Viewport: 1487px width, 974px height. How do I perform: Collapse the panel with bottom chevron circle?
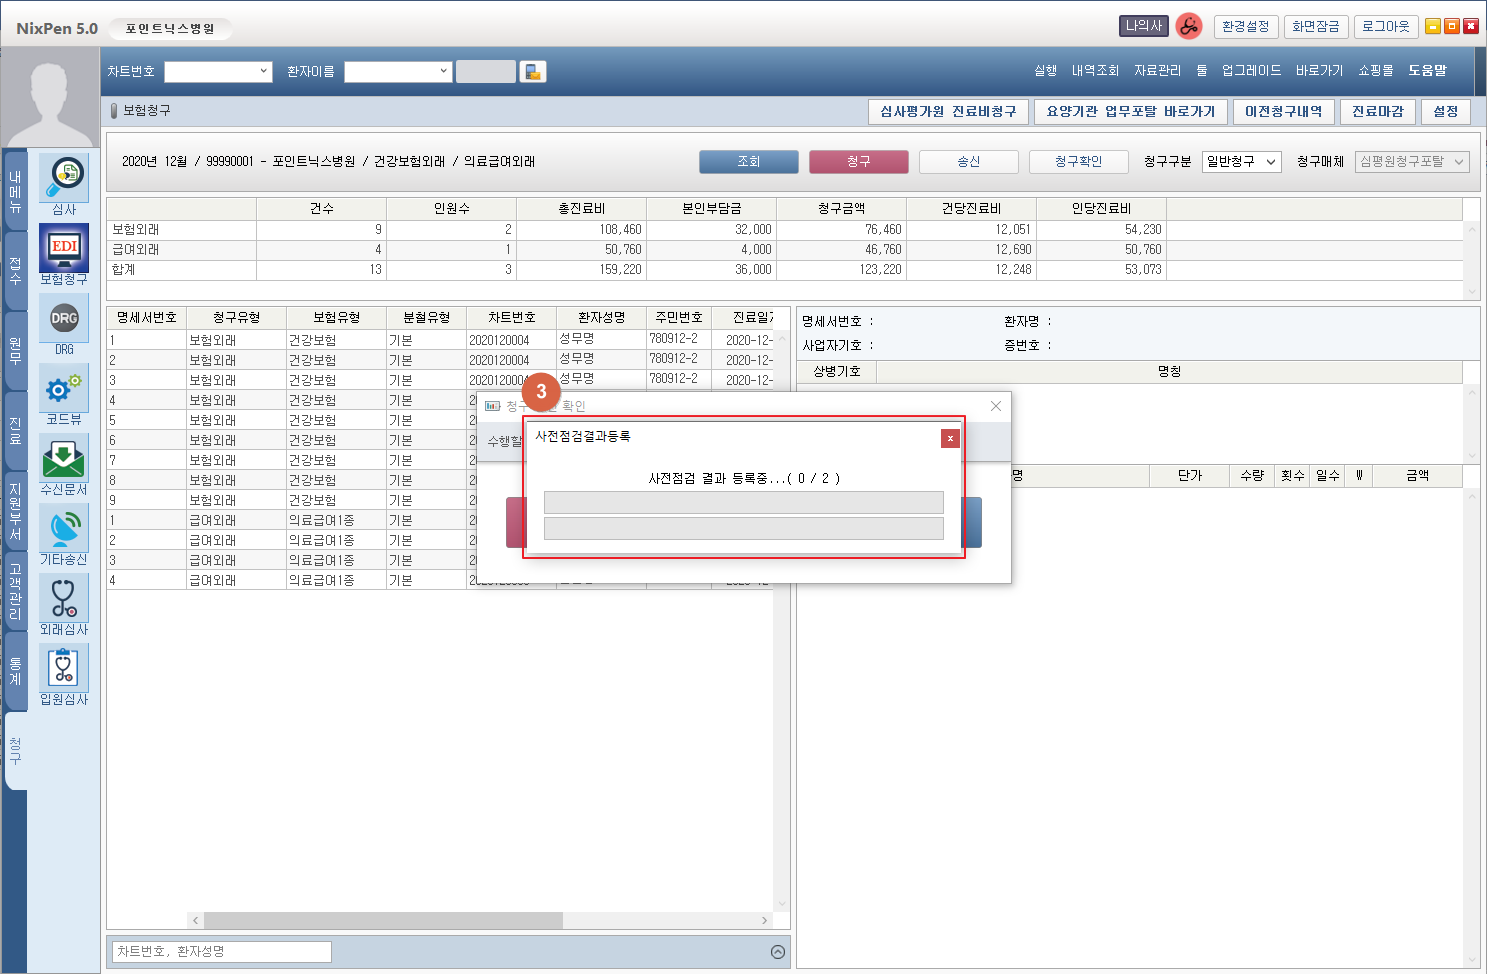tap(778, 952)
